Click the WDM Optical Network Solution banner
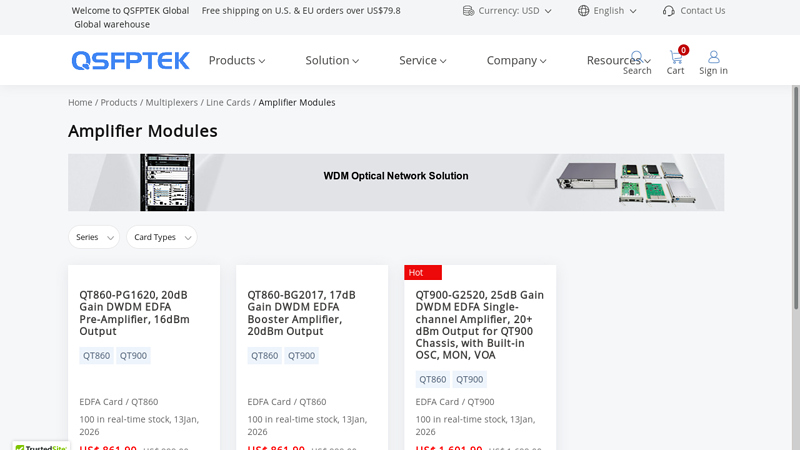 tap(396, 182)
